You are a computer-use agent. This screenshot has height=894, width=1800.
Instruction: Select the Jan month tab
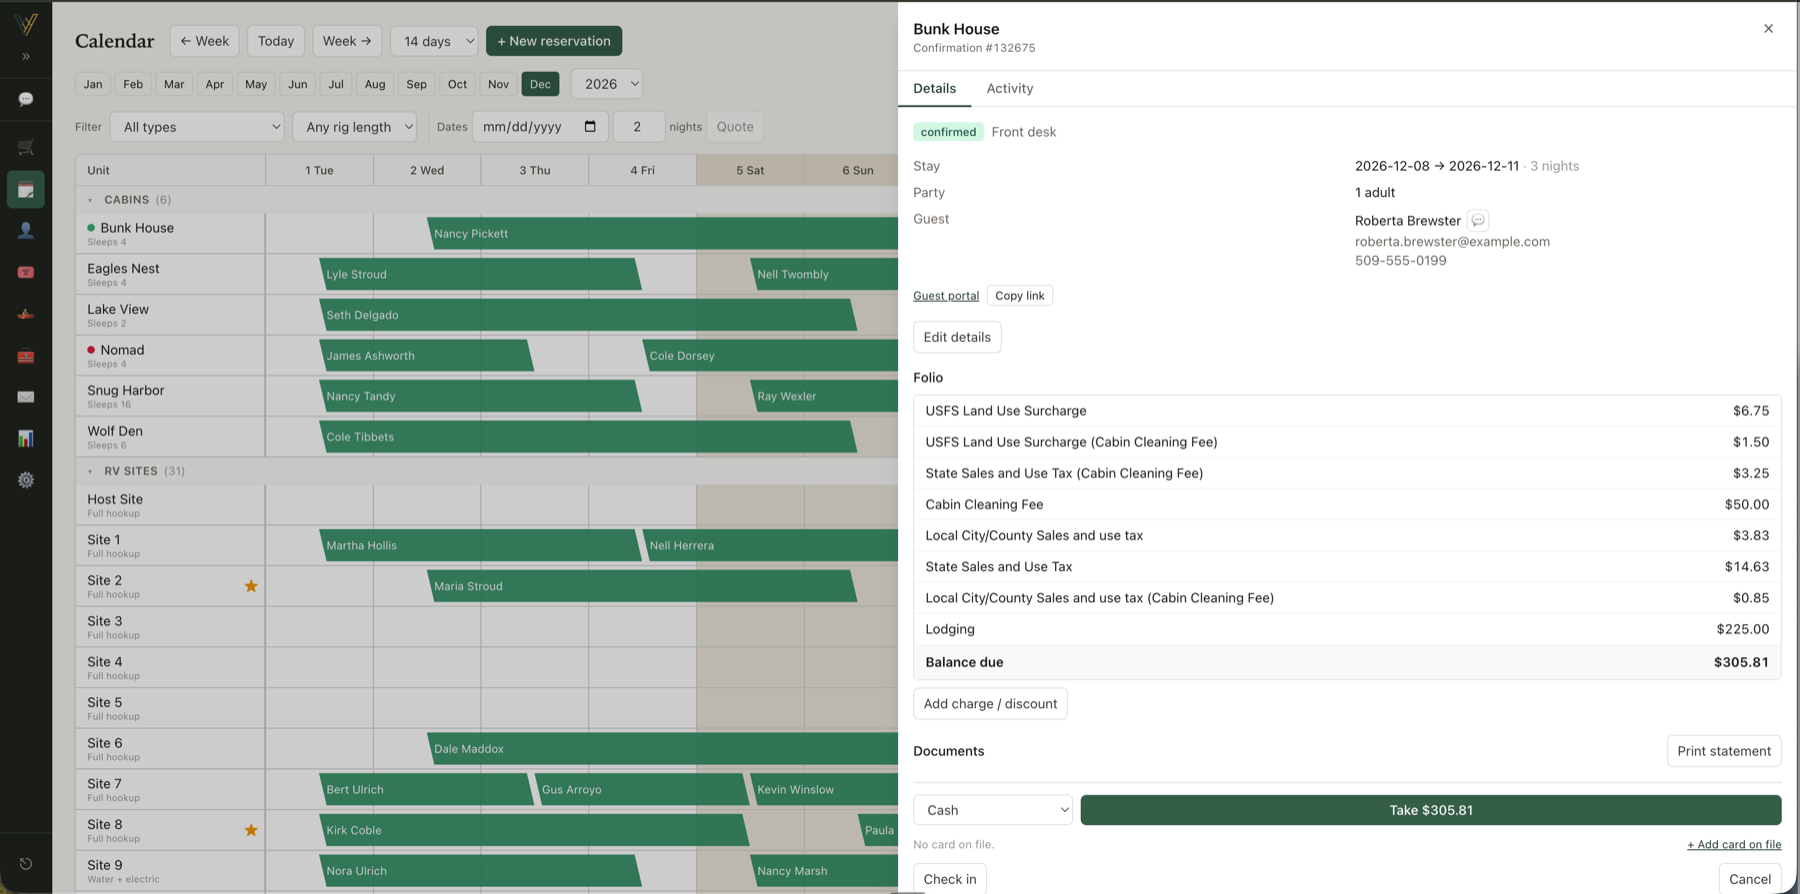[x=93, y=84]
